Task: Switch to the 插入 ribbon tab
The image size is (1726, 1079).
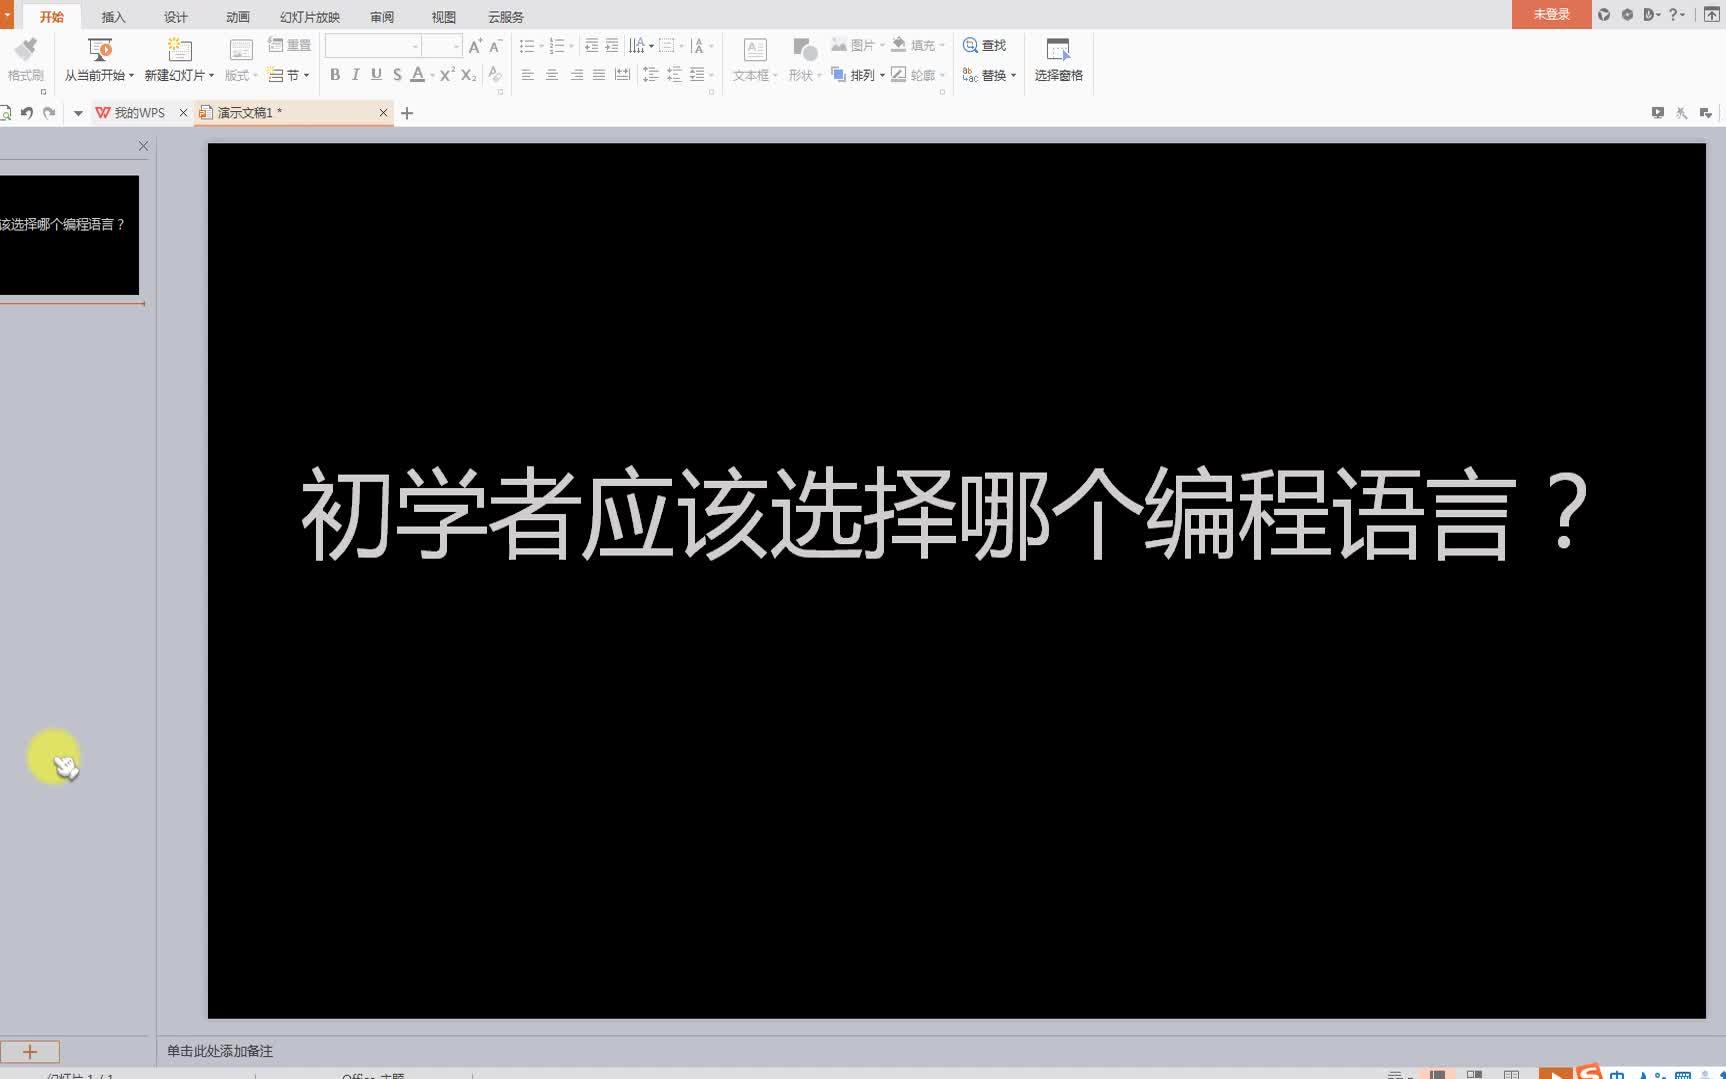Action: [113, 16]
